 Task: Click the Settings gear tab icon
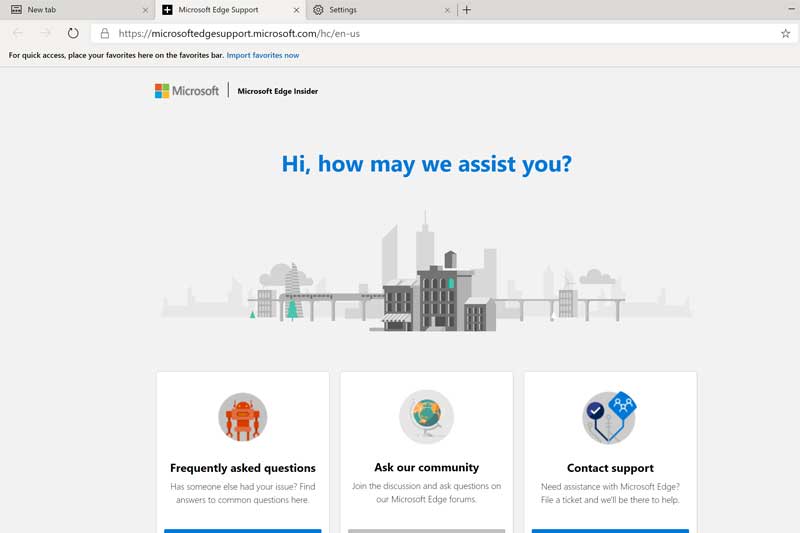[318, 10]
